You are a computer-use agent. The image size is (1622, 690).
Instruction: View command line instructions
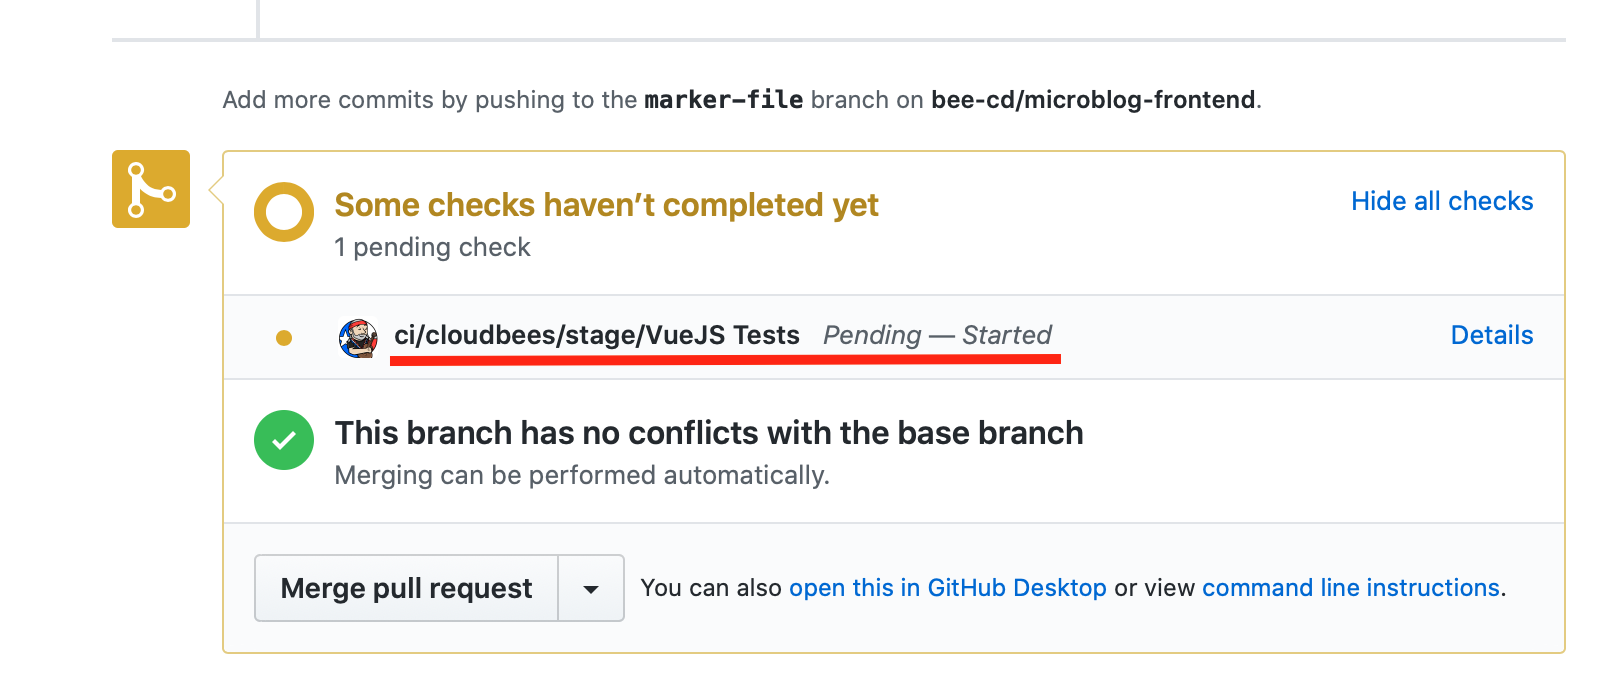click(x=1351, y=588)
